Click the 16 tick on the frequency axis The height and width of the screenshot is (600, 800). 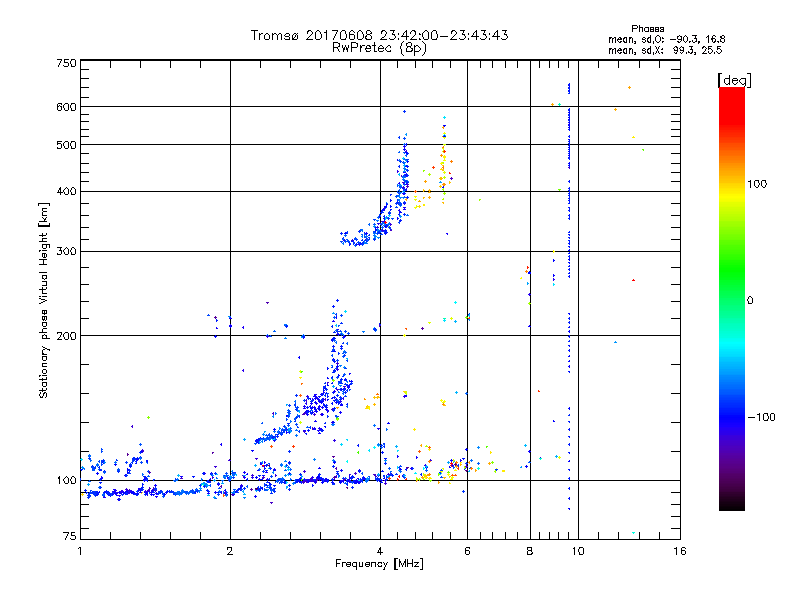[x=679, y=551]
